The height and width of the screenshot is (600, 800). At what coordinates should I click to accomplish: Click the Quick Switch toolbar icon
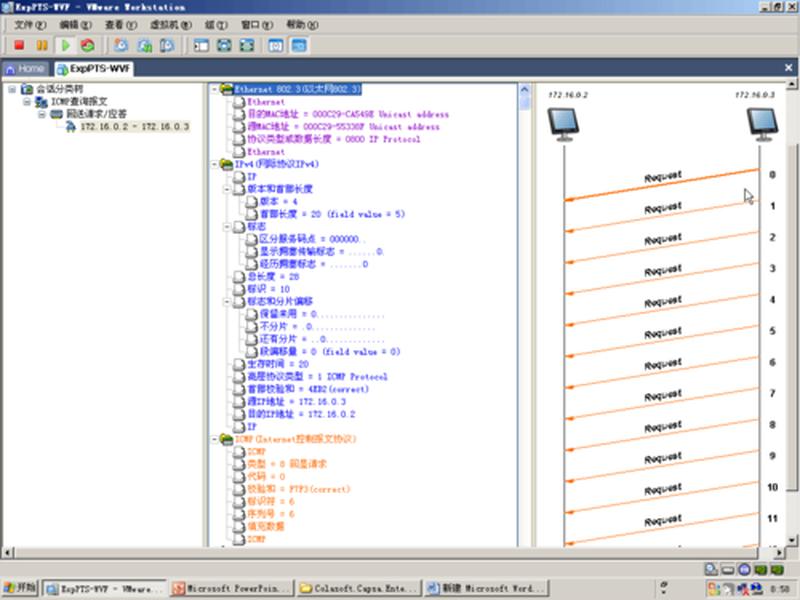(247, 45)
